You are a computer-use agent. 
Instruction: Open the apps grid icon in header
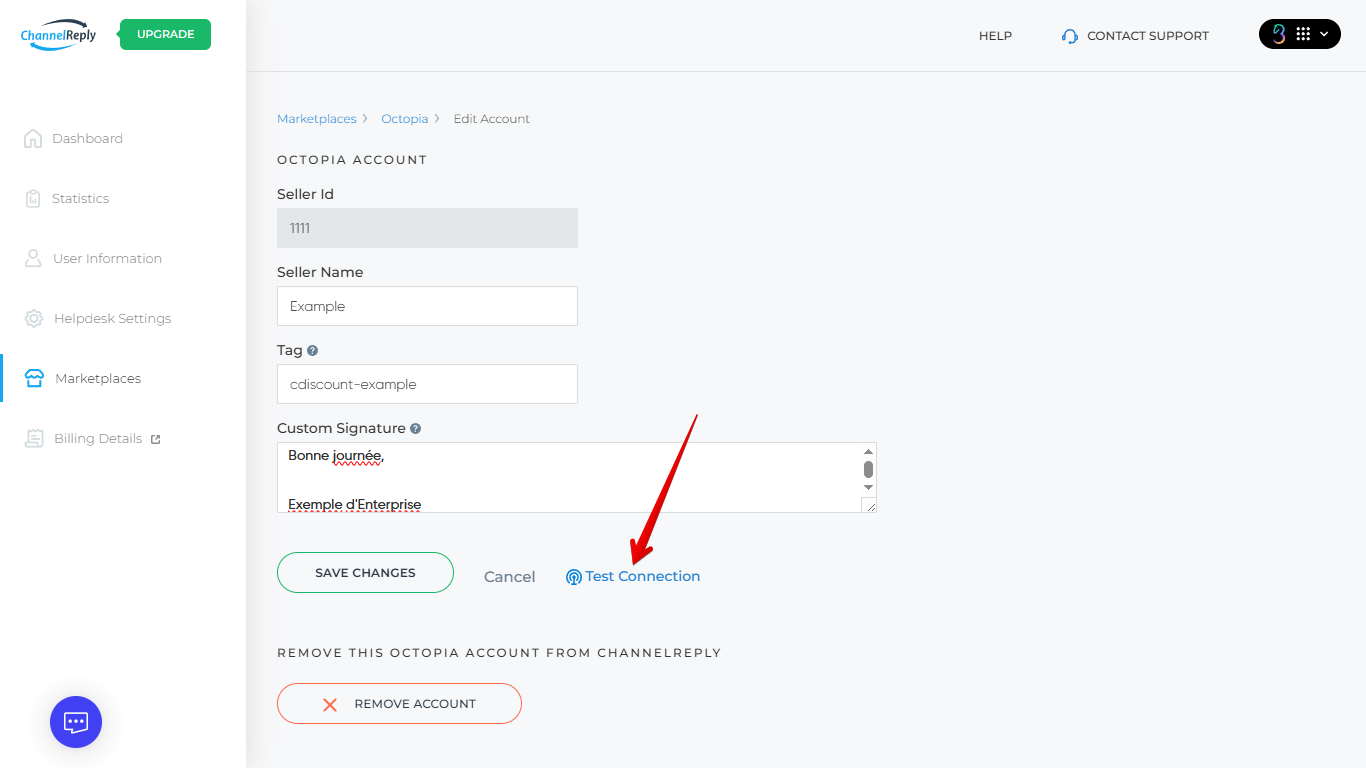(1303, 34)
